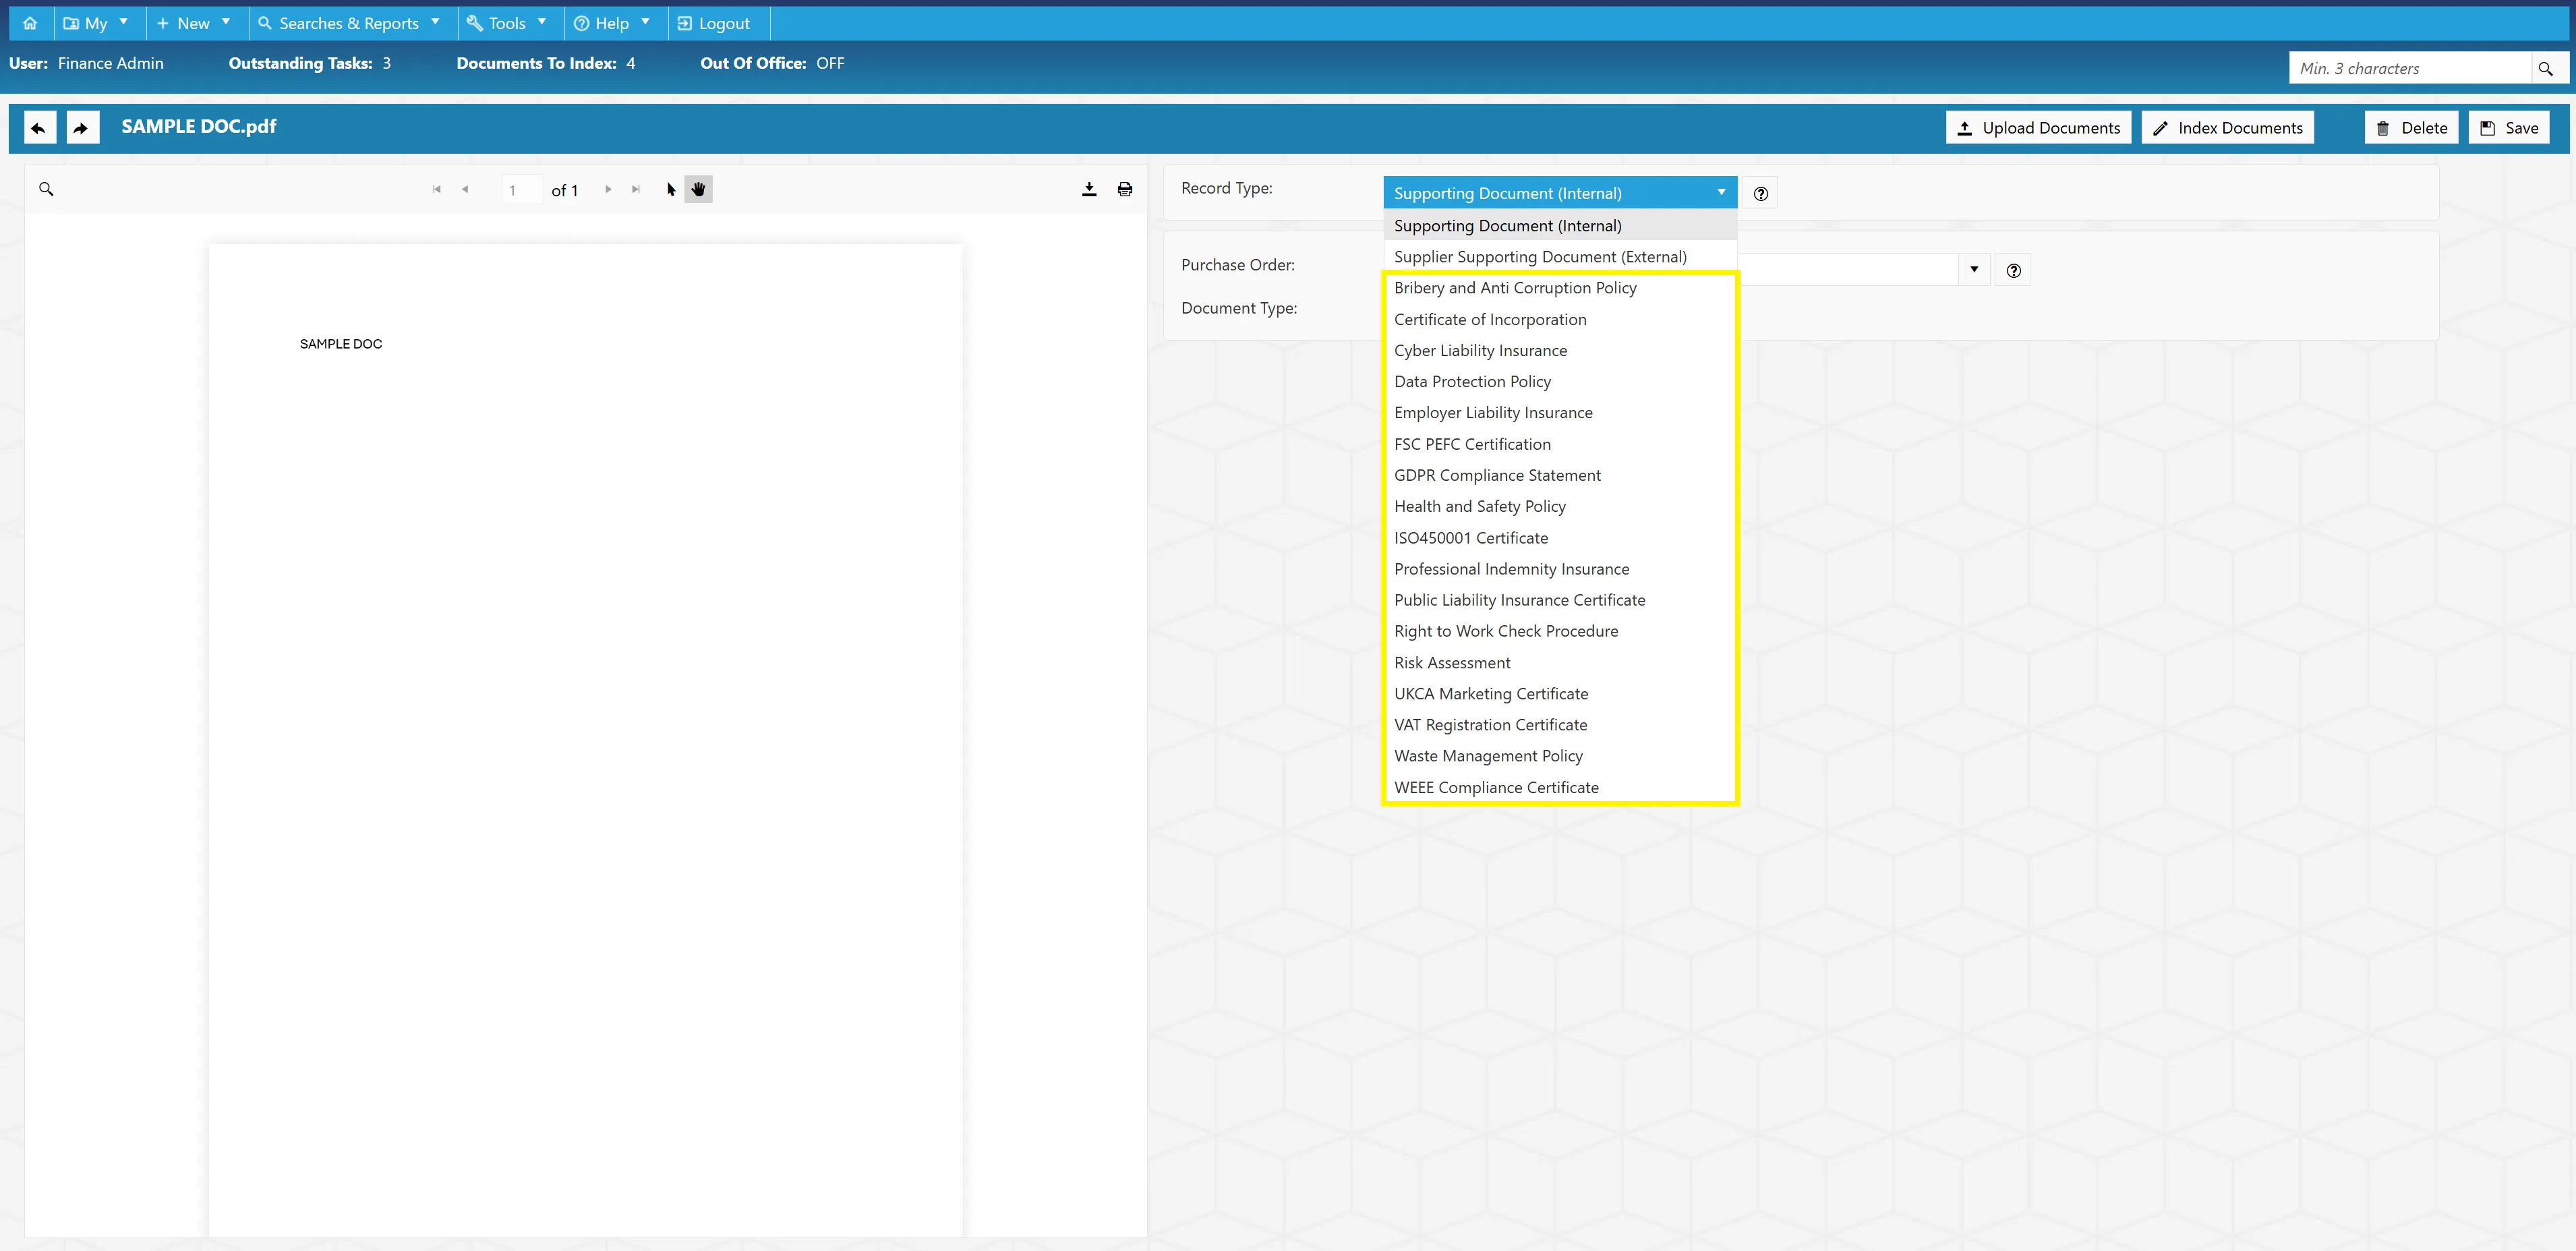Image resolution: width=2576 pixels, height=1251 pixels.
Task: Choose Bribery and Anti Corruption Policy
Action: click(x=1560, y=288)
